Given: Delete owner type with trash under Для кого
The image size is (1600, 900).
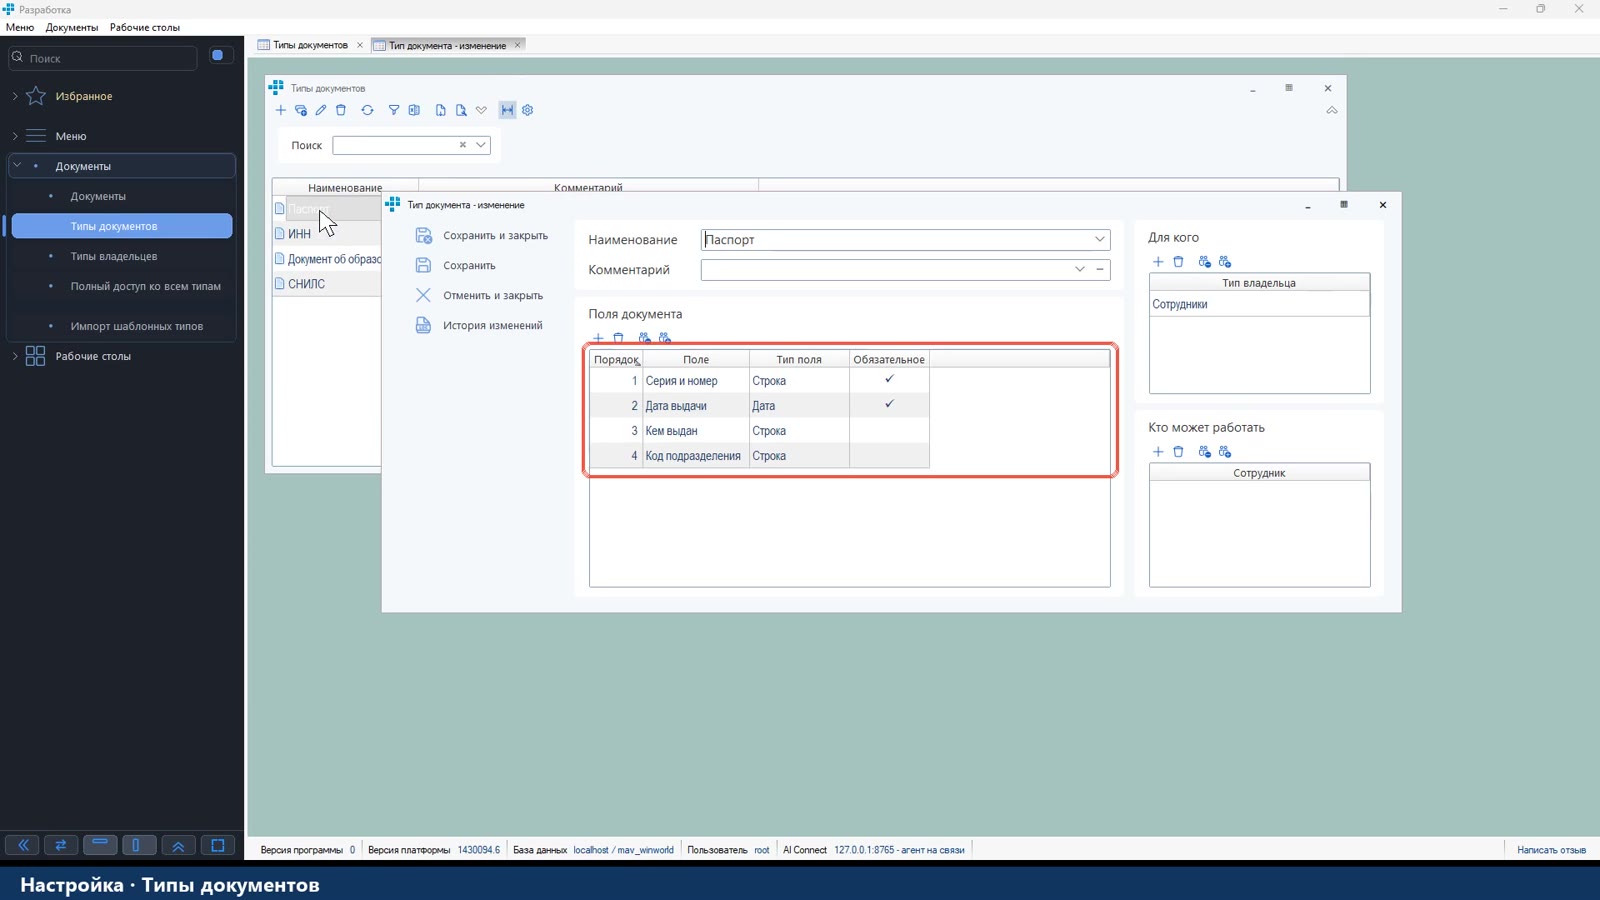Looking at the screenshot, I should [x=1178, y=262].
